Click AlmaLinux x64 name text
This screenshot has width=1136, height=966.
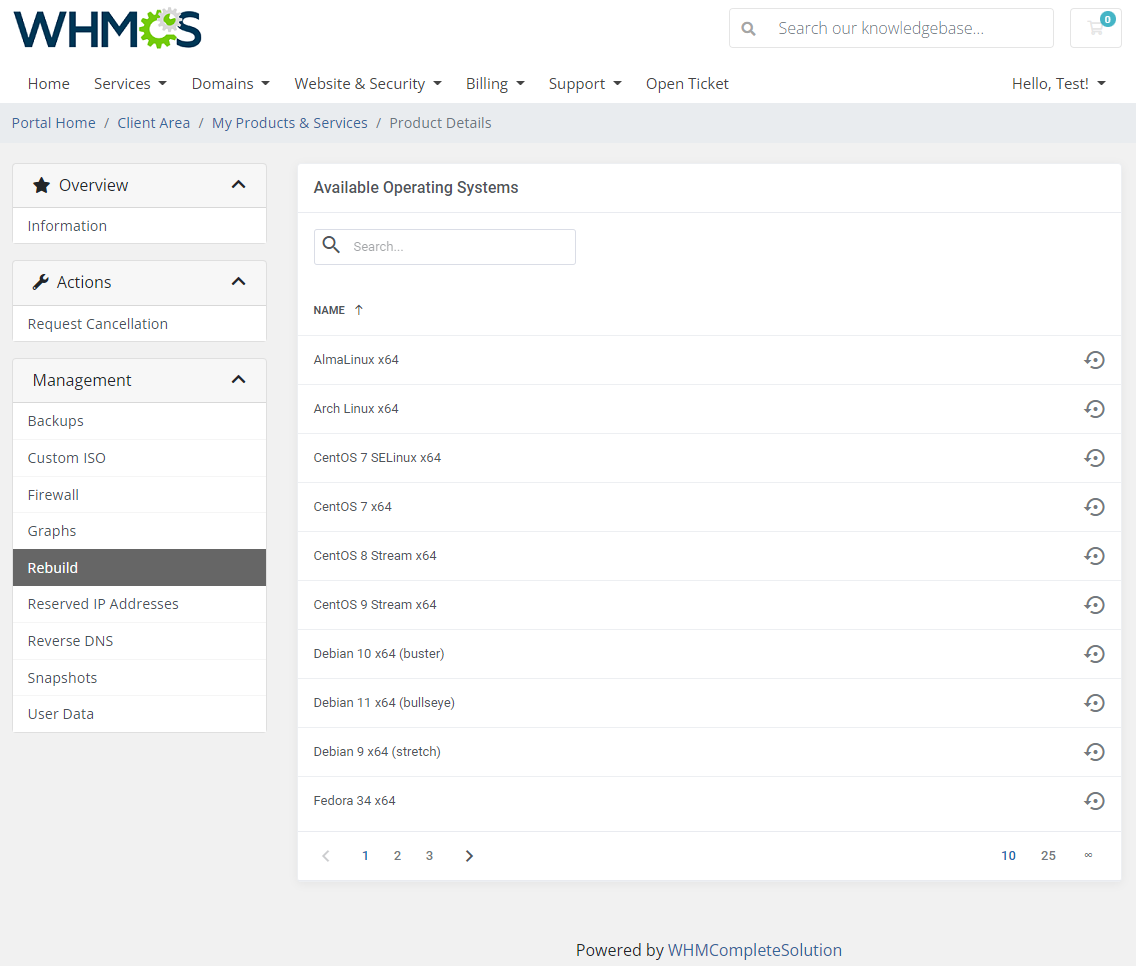[356, 360]
